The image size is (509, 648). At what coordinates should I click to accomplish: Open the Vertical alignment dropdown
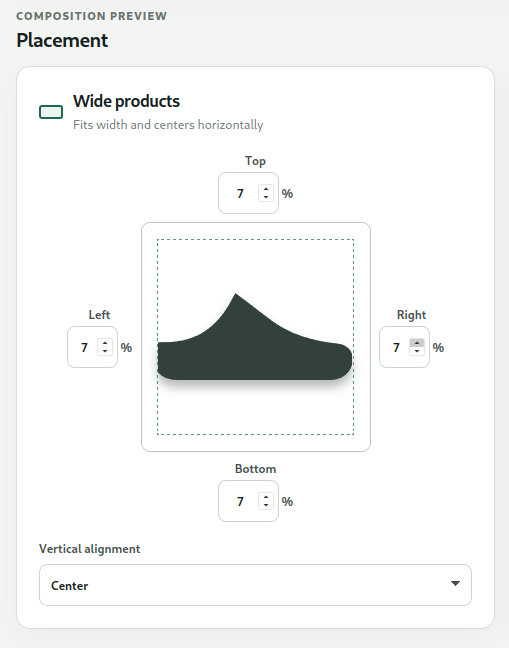[x=255, y=585]
